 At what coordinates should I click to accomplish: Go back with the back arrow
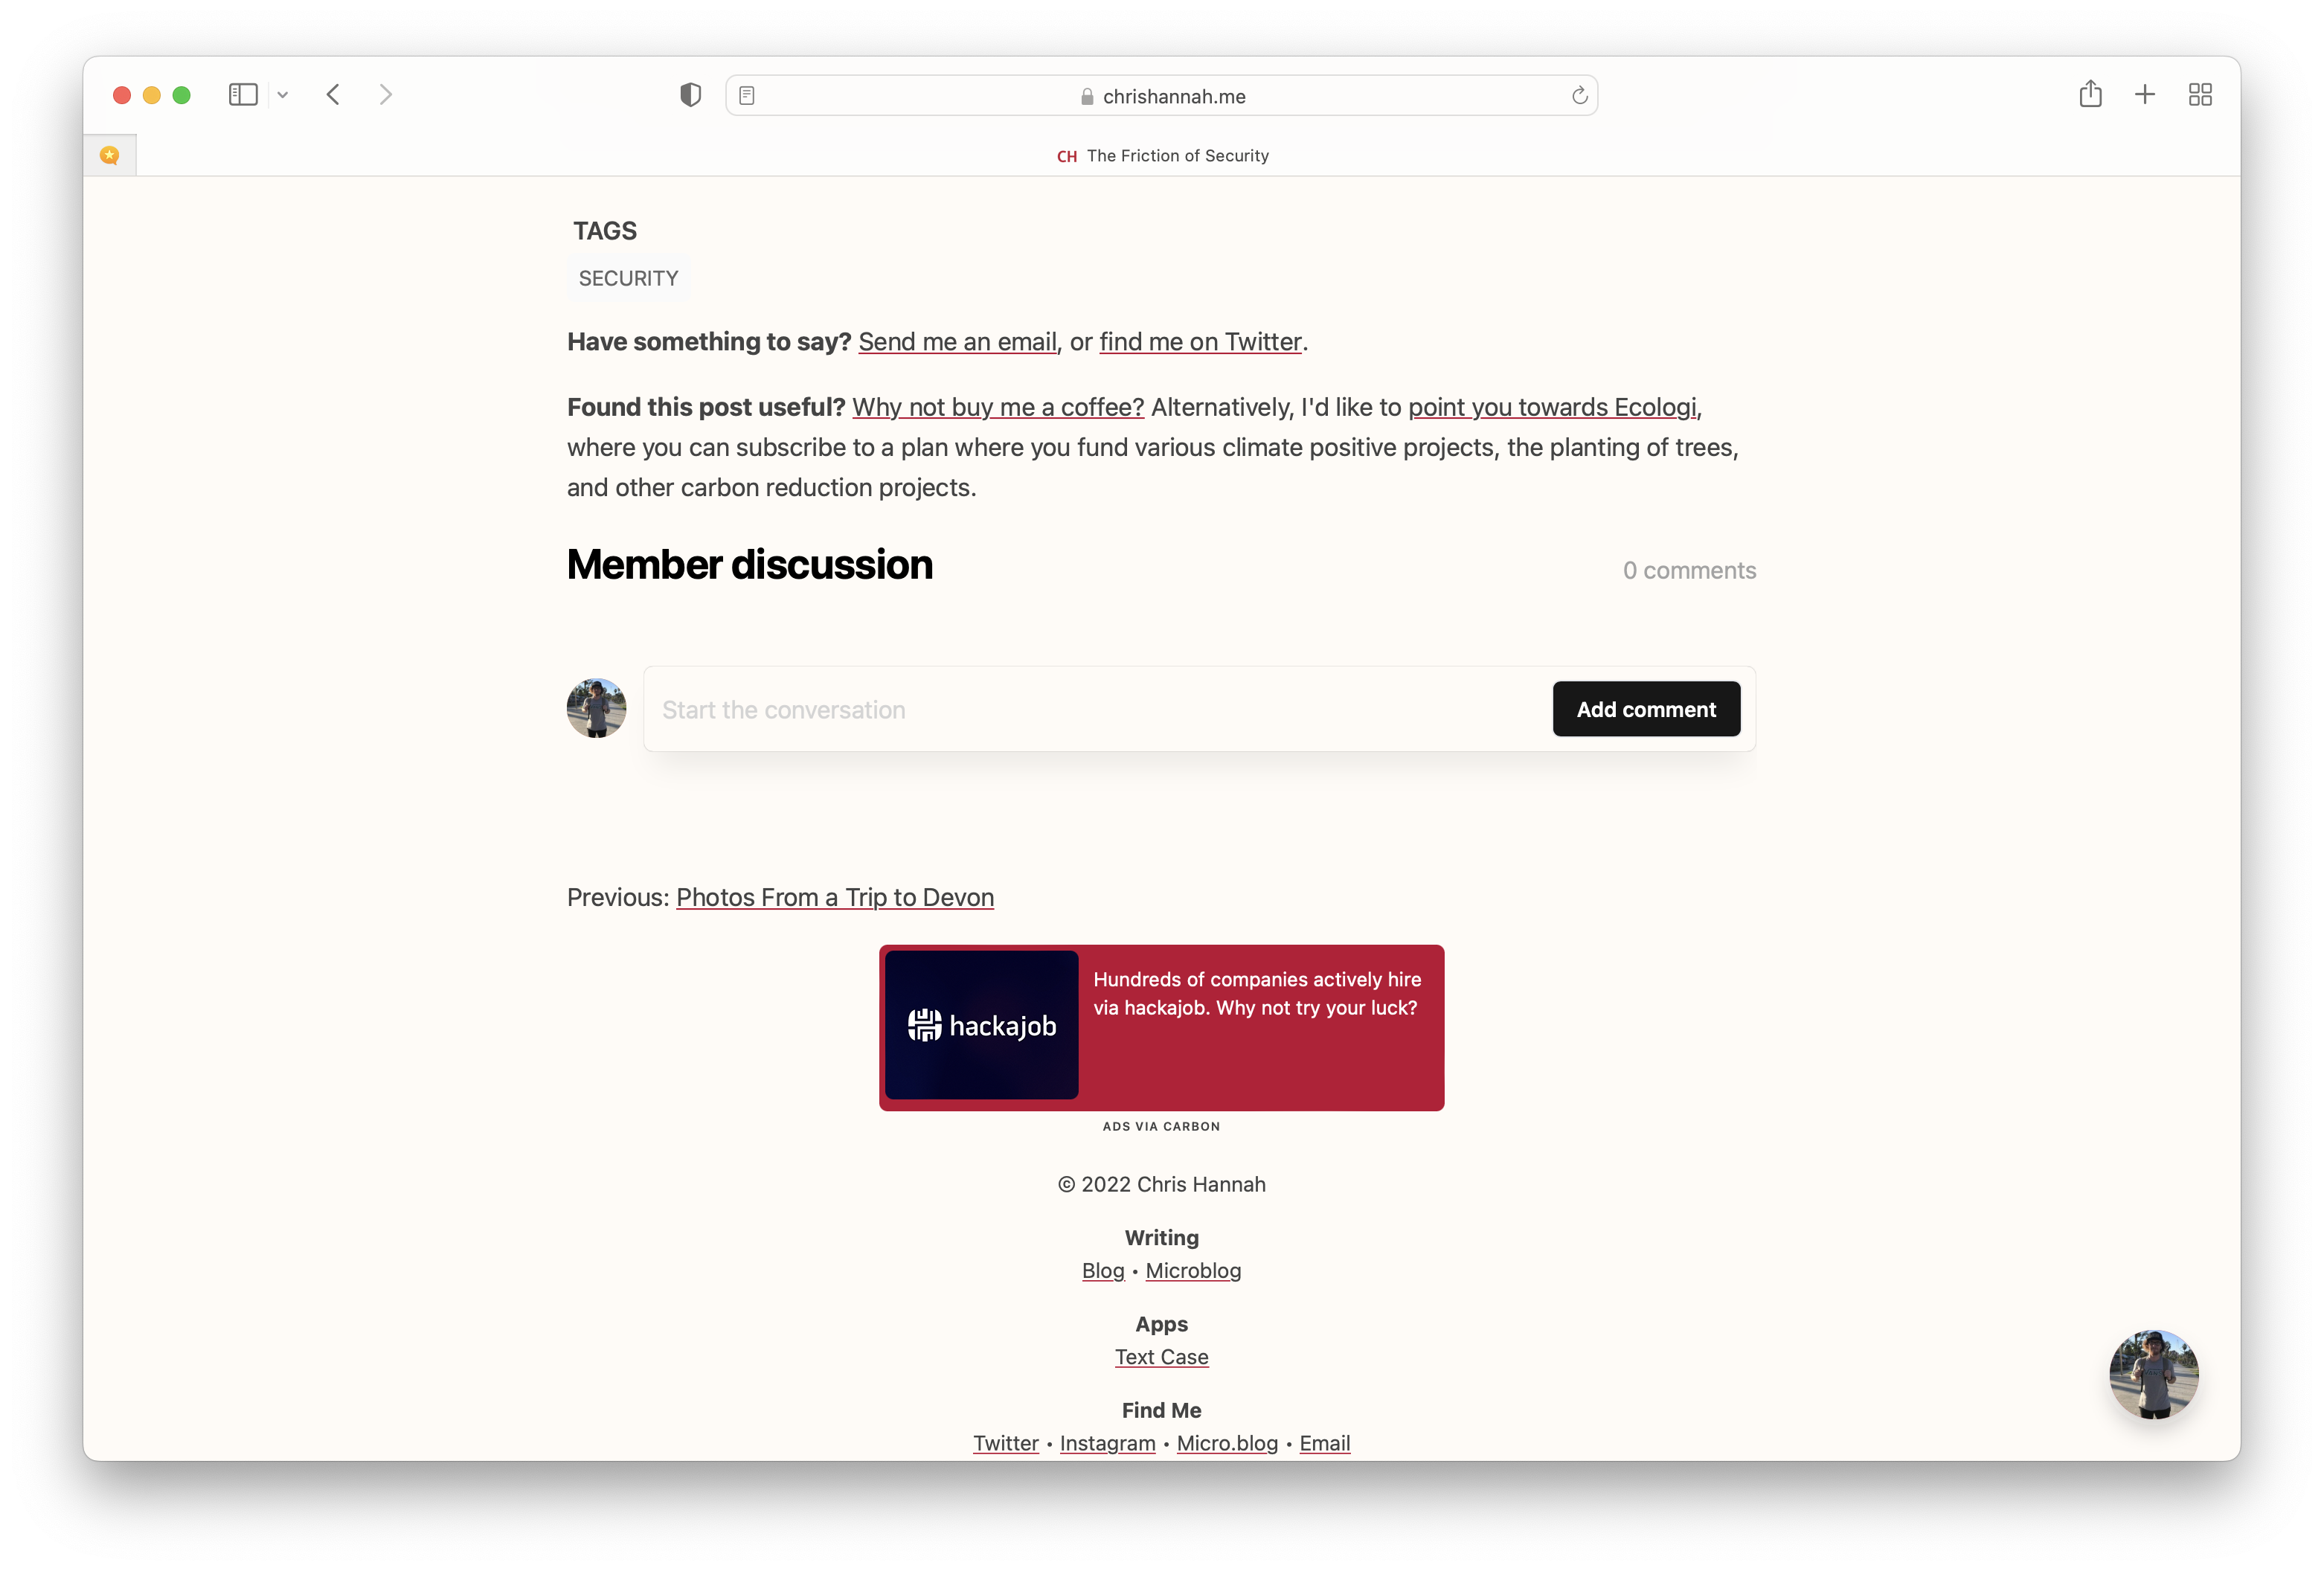334,95
